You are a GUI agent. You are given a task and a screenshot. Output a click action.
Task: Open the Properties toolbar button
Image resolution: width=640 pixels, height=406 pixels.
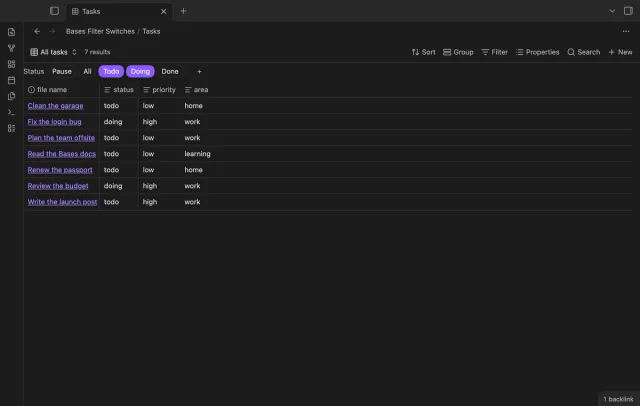pyautogui.click(x=537, y=52)
